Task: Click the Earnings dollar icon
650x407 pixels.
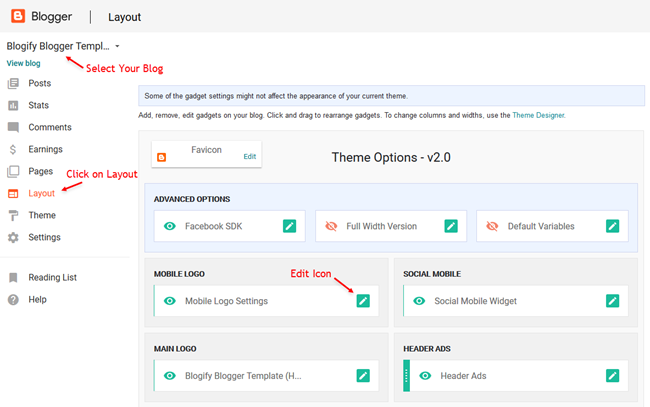Action: coord(13,149)
